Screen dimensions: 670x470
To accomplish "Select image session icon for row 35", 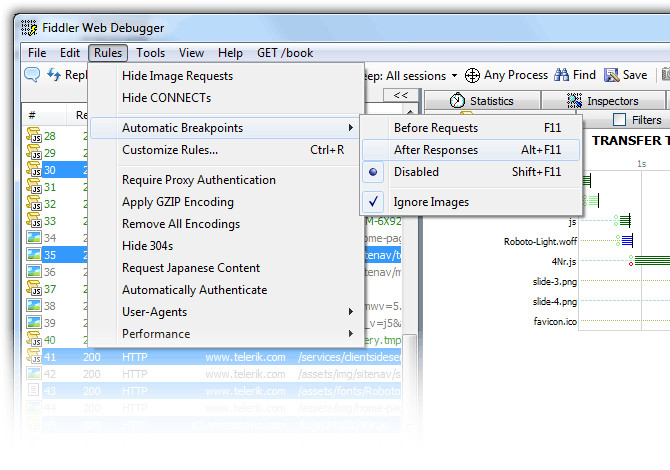I will pos(34,255).
